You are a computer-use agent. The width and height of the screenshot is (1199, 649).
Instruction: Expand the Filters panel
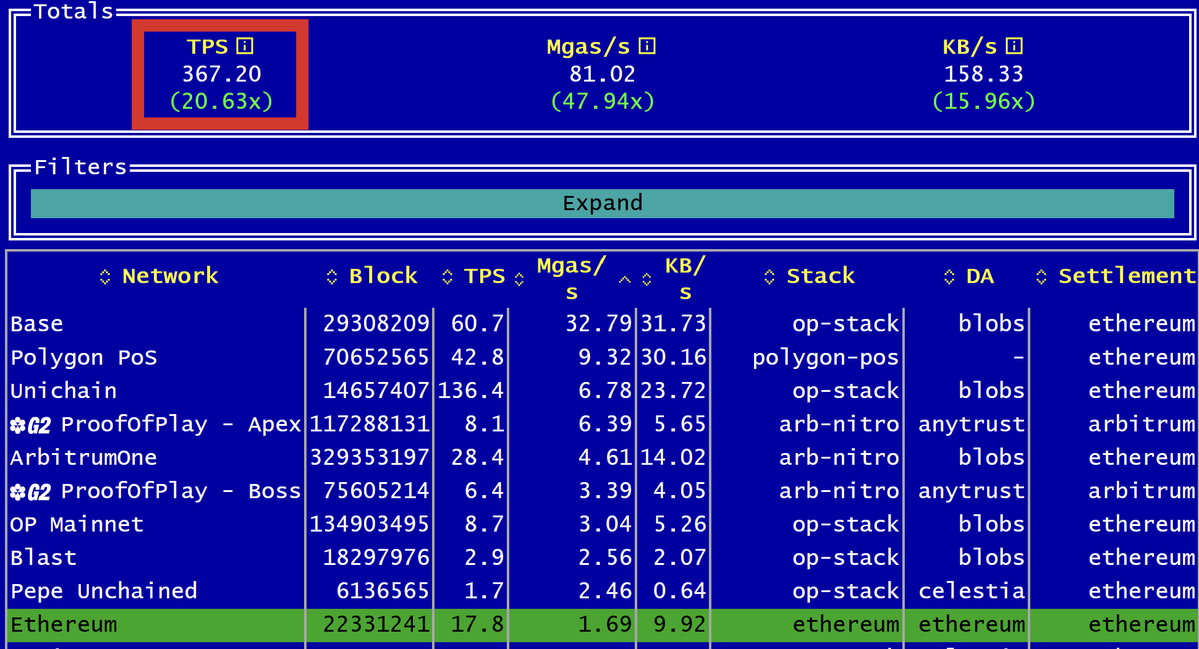coord(602,203)
